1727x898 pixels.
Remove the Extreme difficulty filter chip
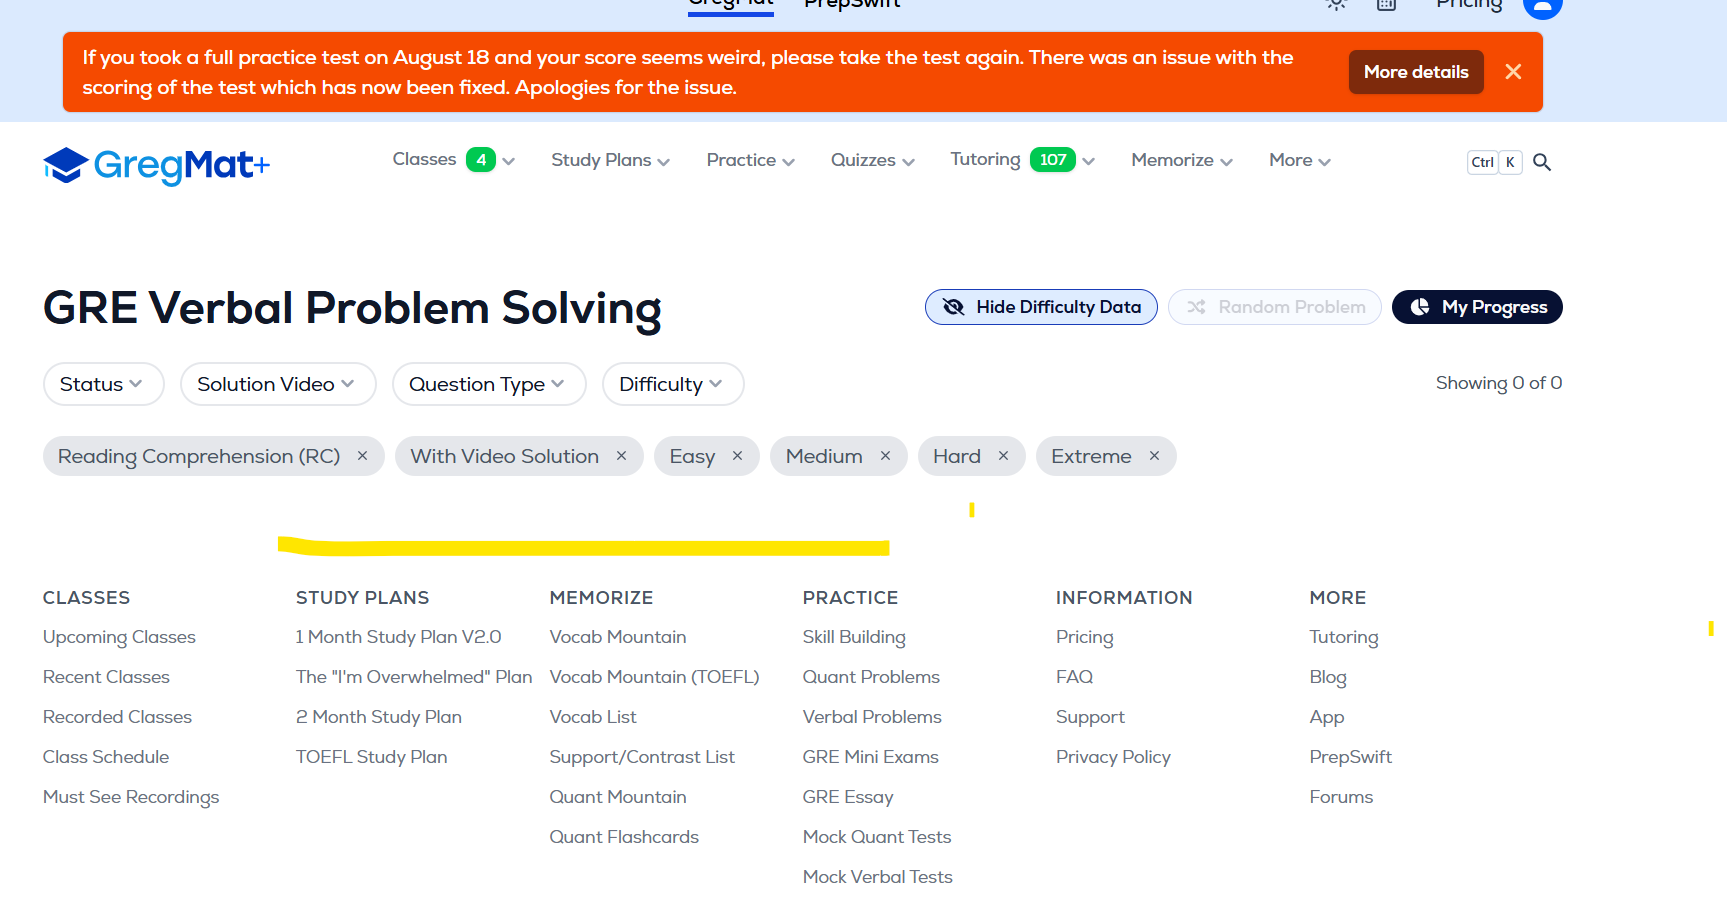pos(1154,456)
